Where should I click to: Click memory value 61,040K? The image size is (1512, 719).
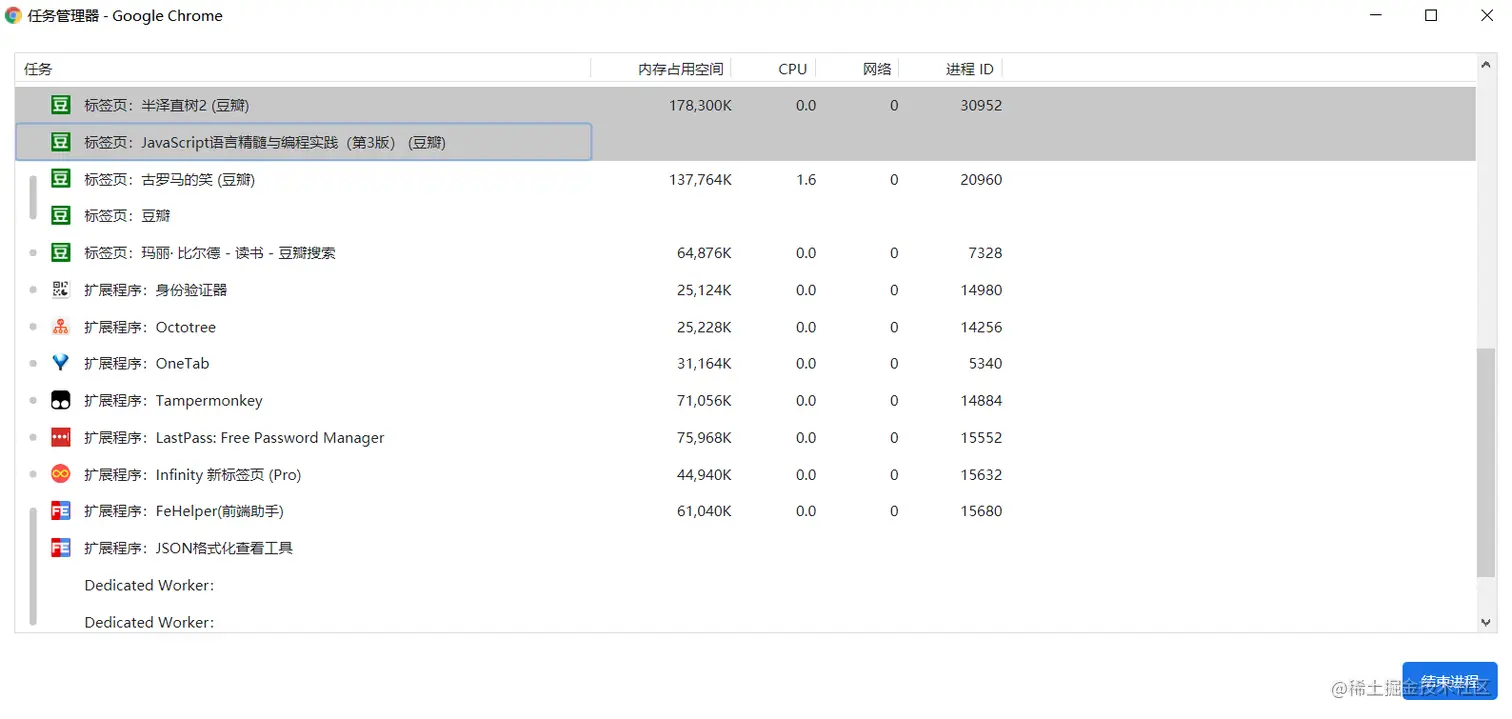704,511
